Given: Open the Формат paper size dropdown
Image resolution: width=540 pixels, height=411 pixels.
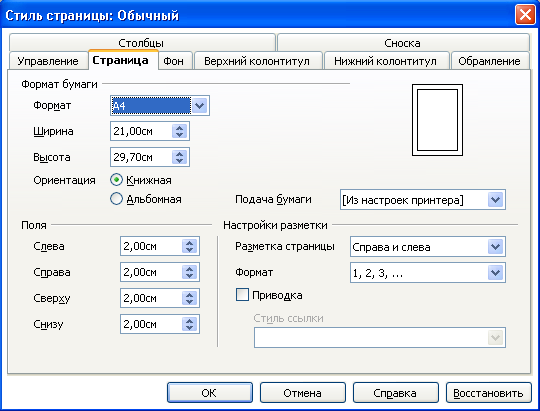Looking at the screenshot, I should coord(200,105).
